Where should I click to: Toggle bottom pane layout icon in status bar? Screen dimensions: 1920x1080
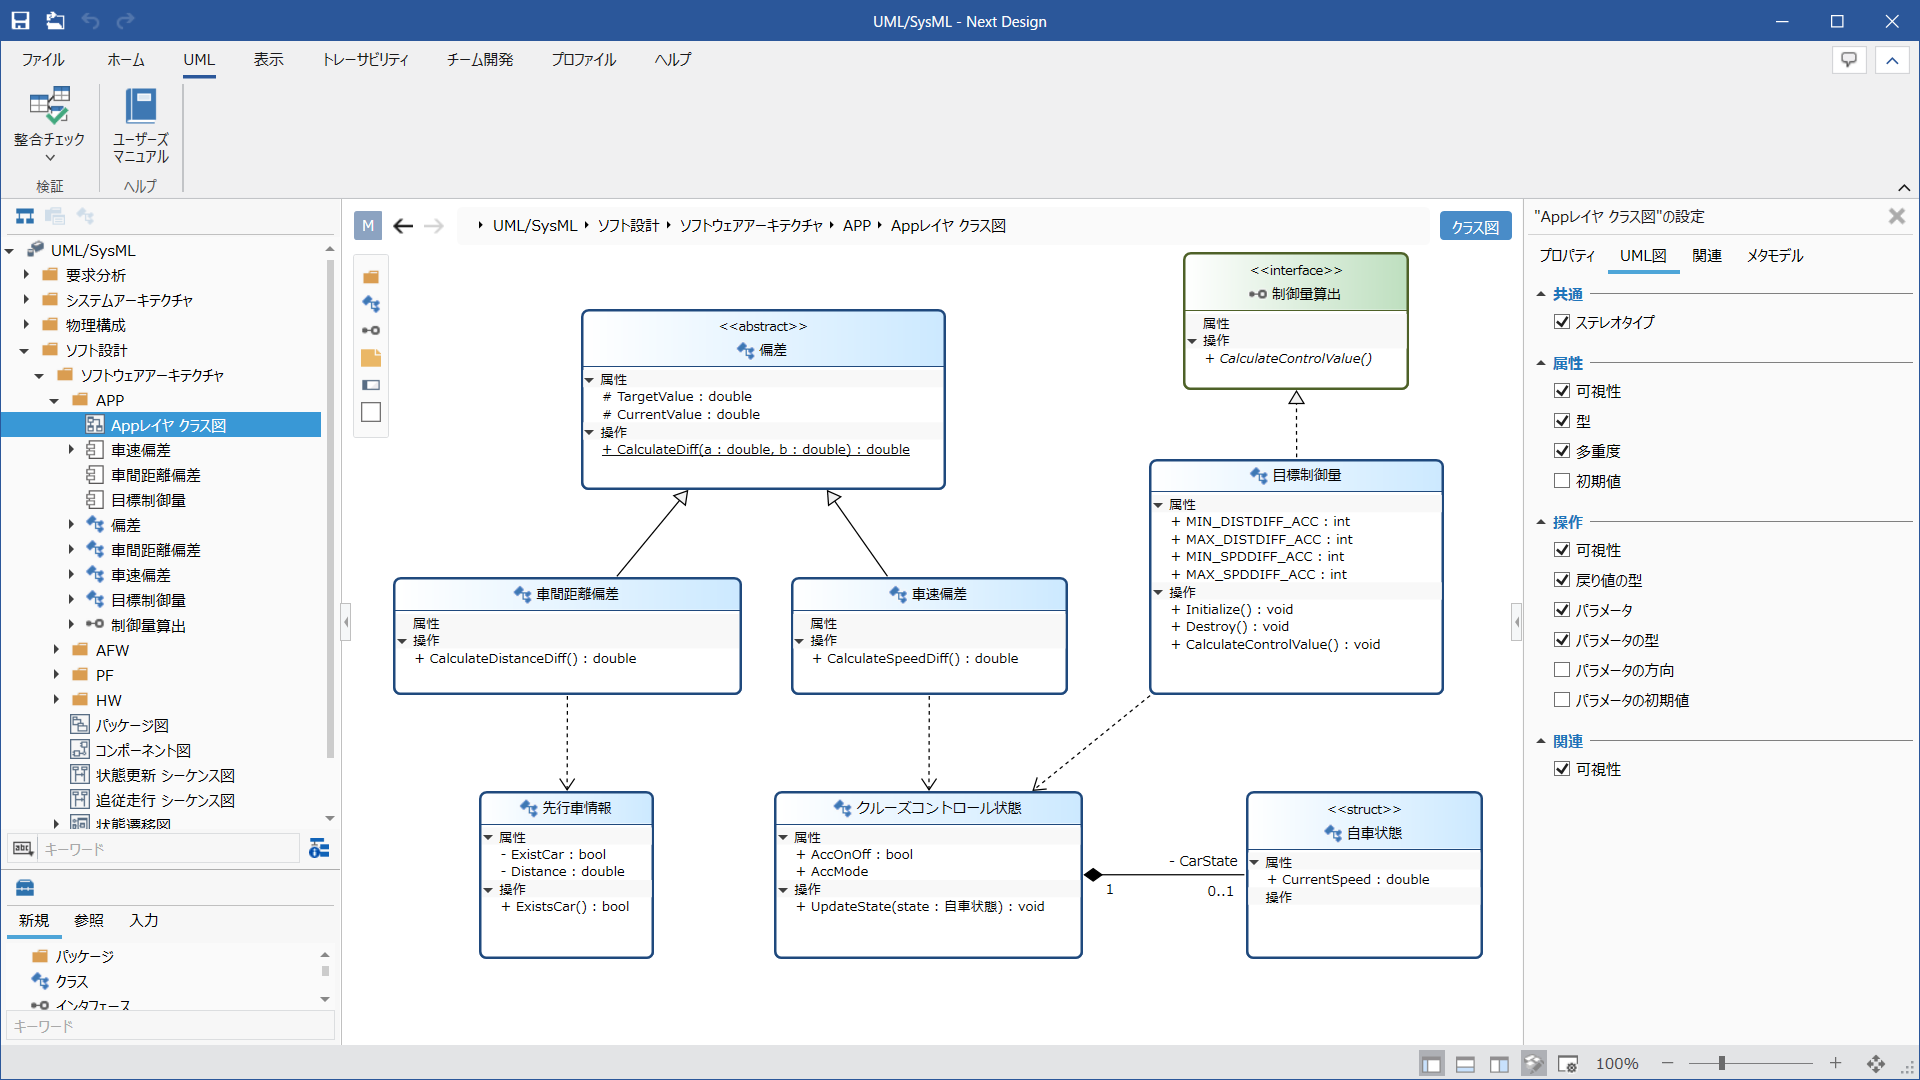click(x=1465, y=1064)
